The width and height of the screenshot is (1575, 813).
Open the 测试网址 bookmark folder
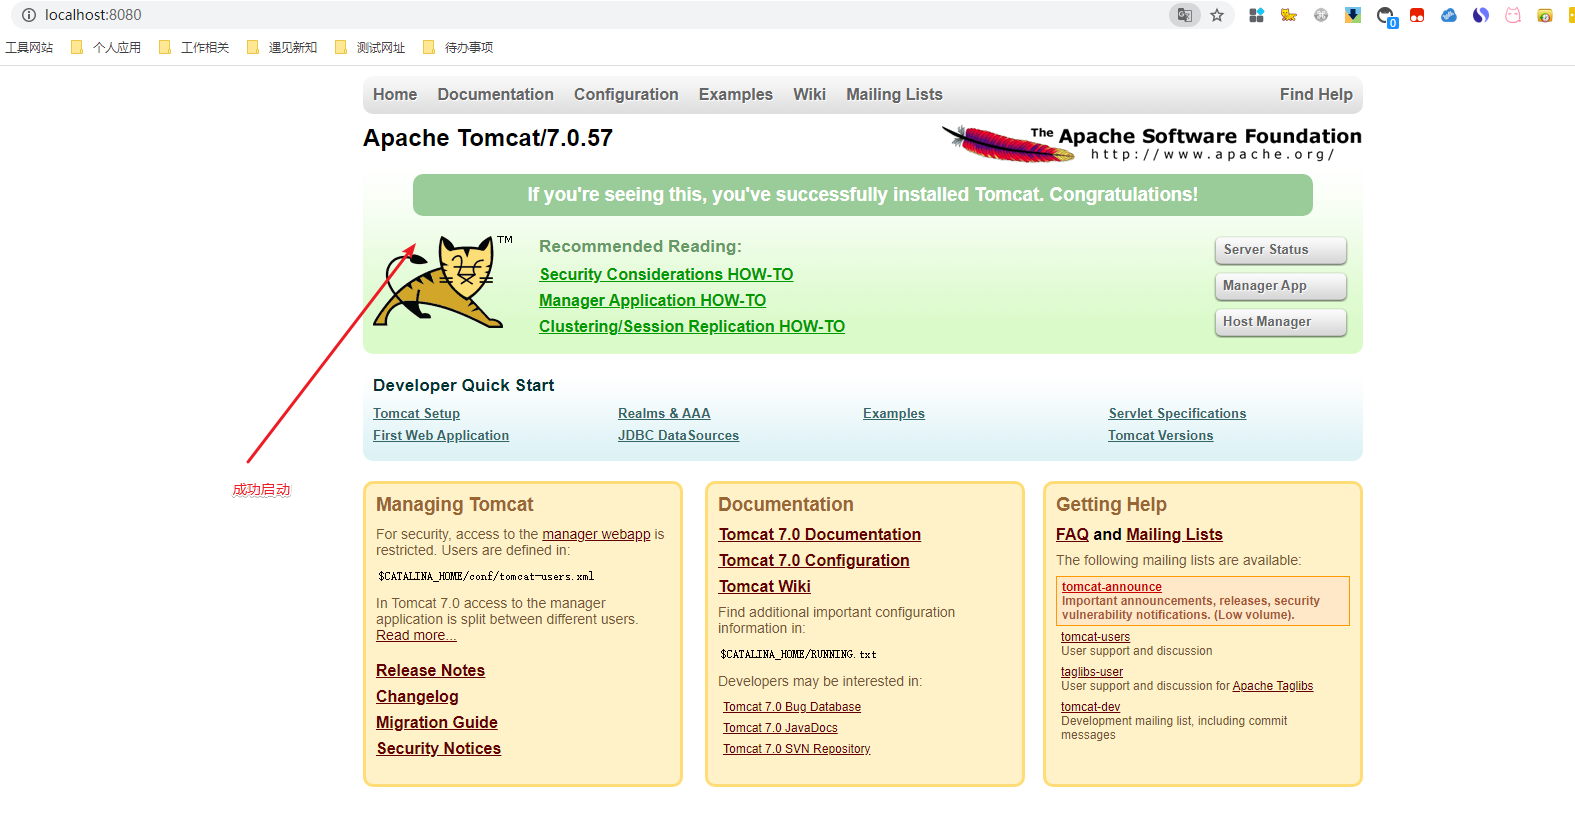point(370,47)
